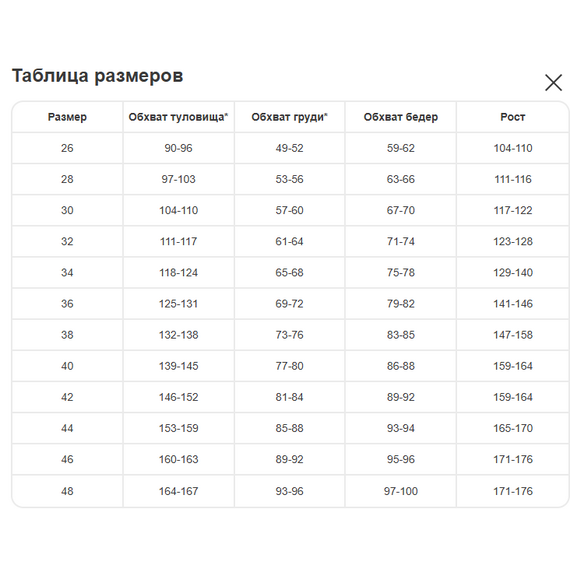The height and width of the screenshot is (570, 570).
Task: Click the 141-146 height cell
Action: pos(513,304)
